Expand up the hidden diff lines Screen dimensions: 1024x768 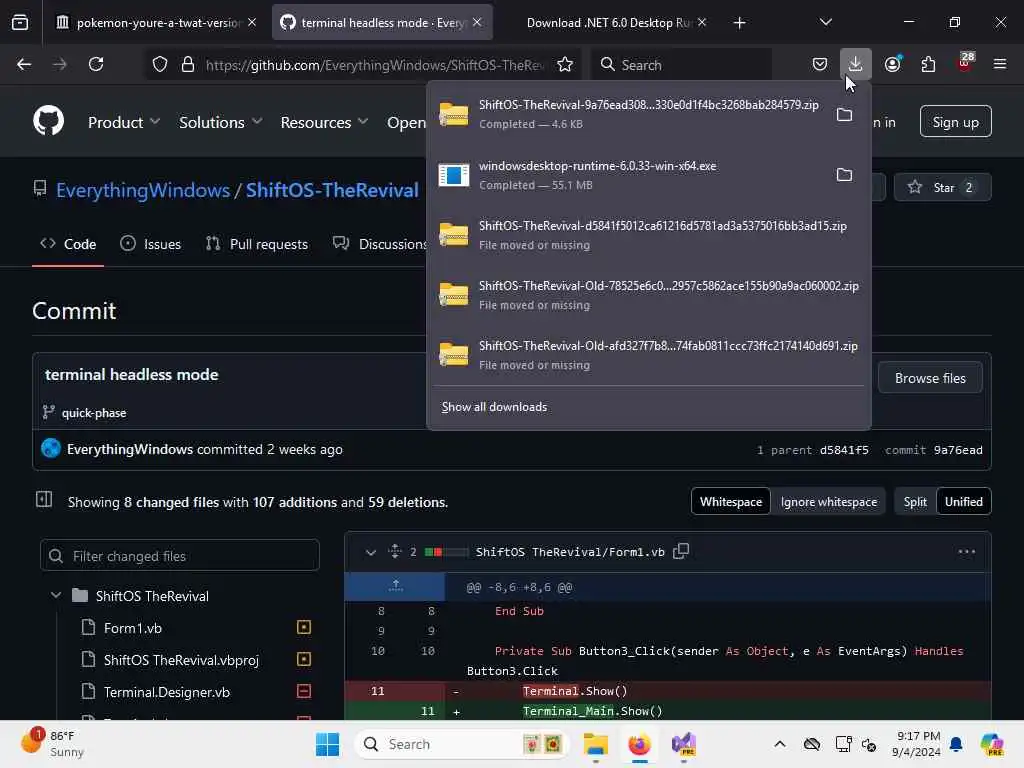[x=395, y=586]
